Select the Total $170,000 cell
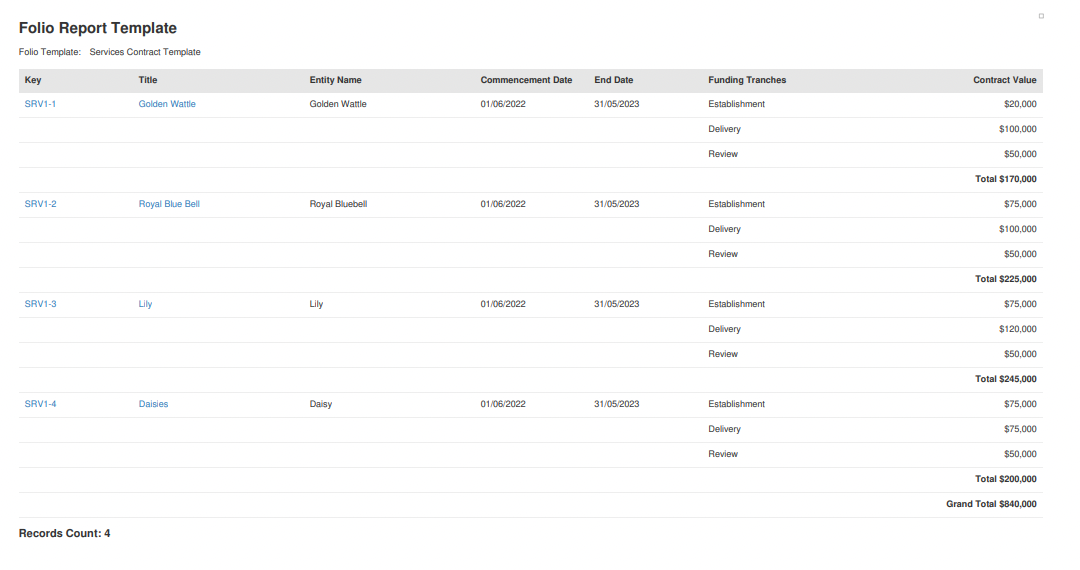The height and width of the screenshot is (570, 1080). [x=1006, y=179]
